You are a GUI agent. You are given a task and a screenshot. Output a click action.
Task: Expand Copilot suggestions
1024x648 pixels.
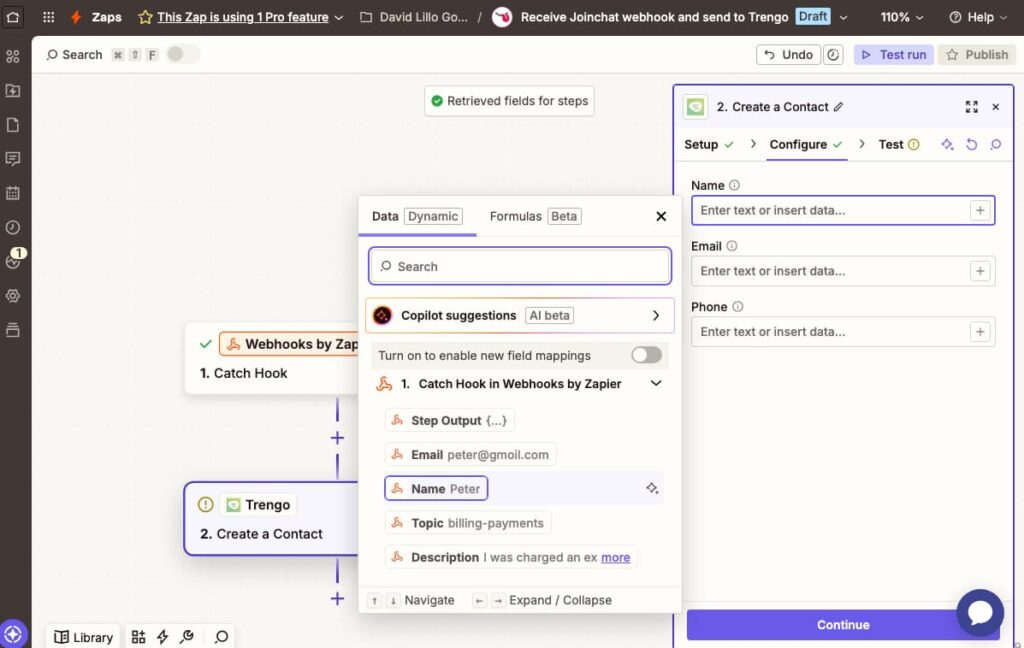click(520, 316)
